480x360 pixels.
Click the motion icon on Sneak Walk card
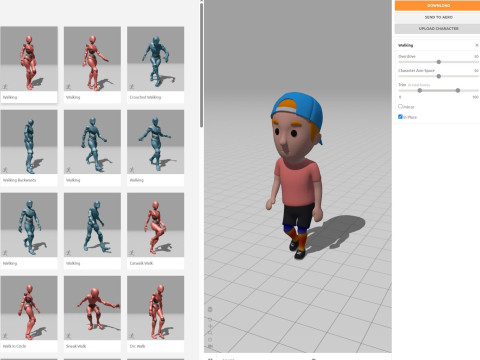[68, 336]
